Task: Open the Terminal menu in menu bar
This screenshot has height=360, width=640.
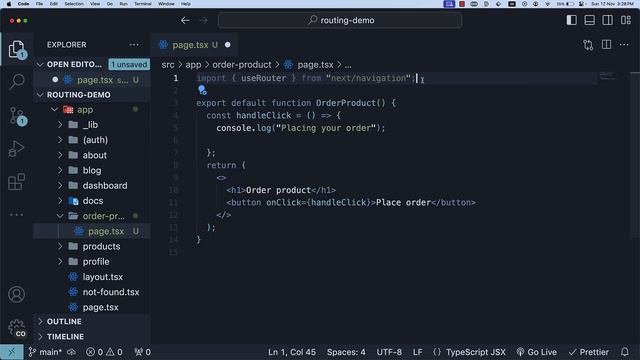Action: [142, 4]
